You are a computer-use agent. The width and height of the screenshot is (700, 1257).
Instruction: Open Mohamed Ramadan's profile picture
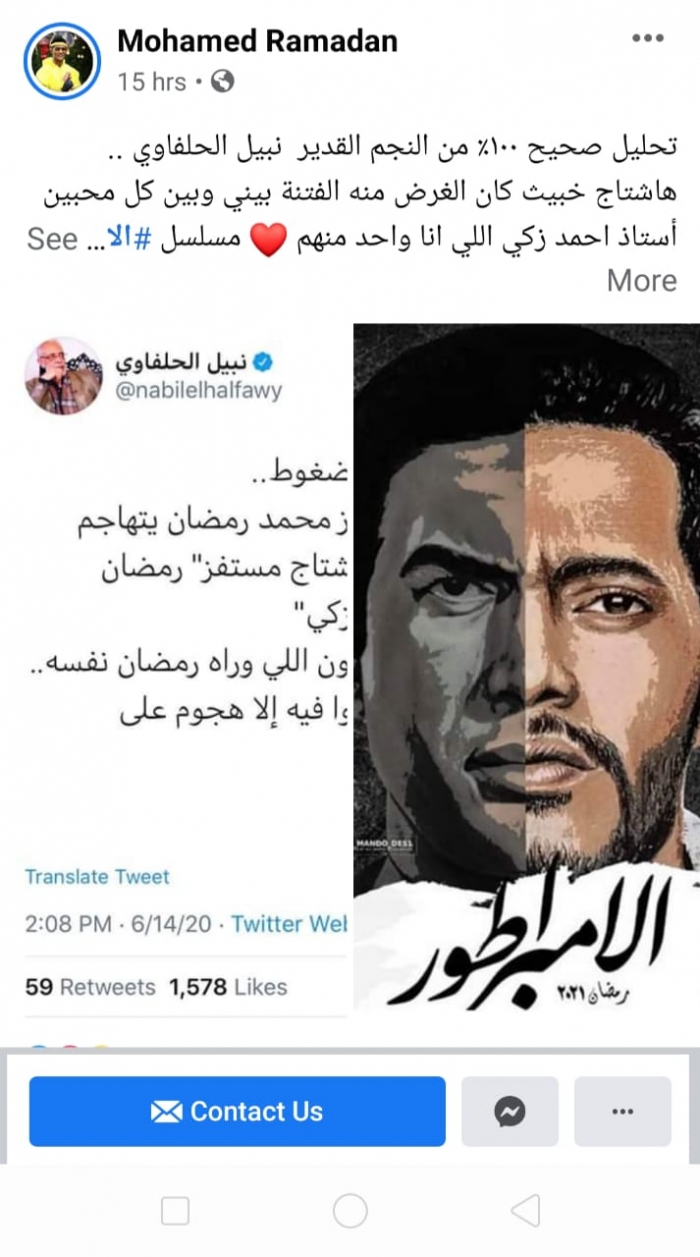point(62,61)
